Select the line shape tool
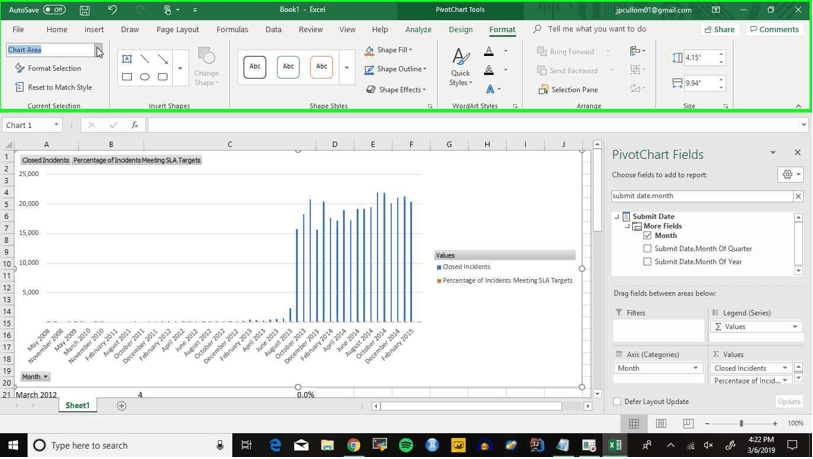Screen dimensions: 813x459 [x=145, y=59]
